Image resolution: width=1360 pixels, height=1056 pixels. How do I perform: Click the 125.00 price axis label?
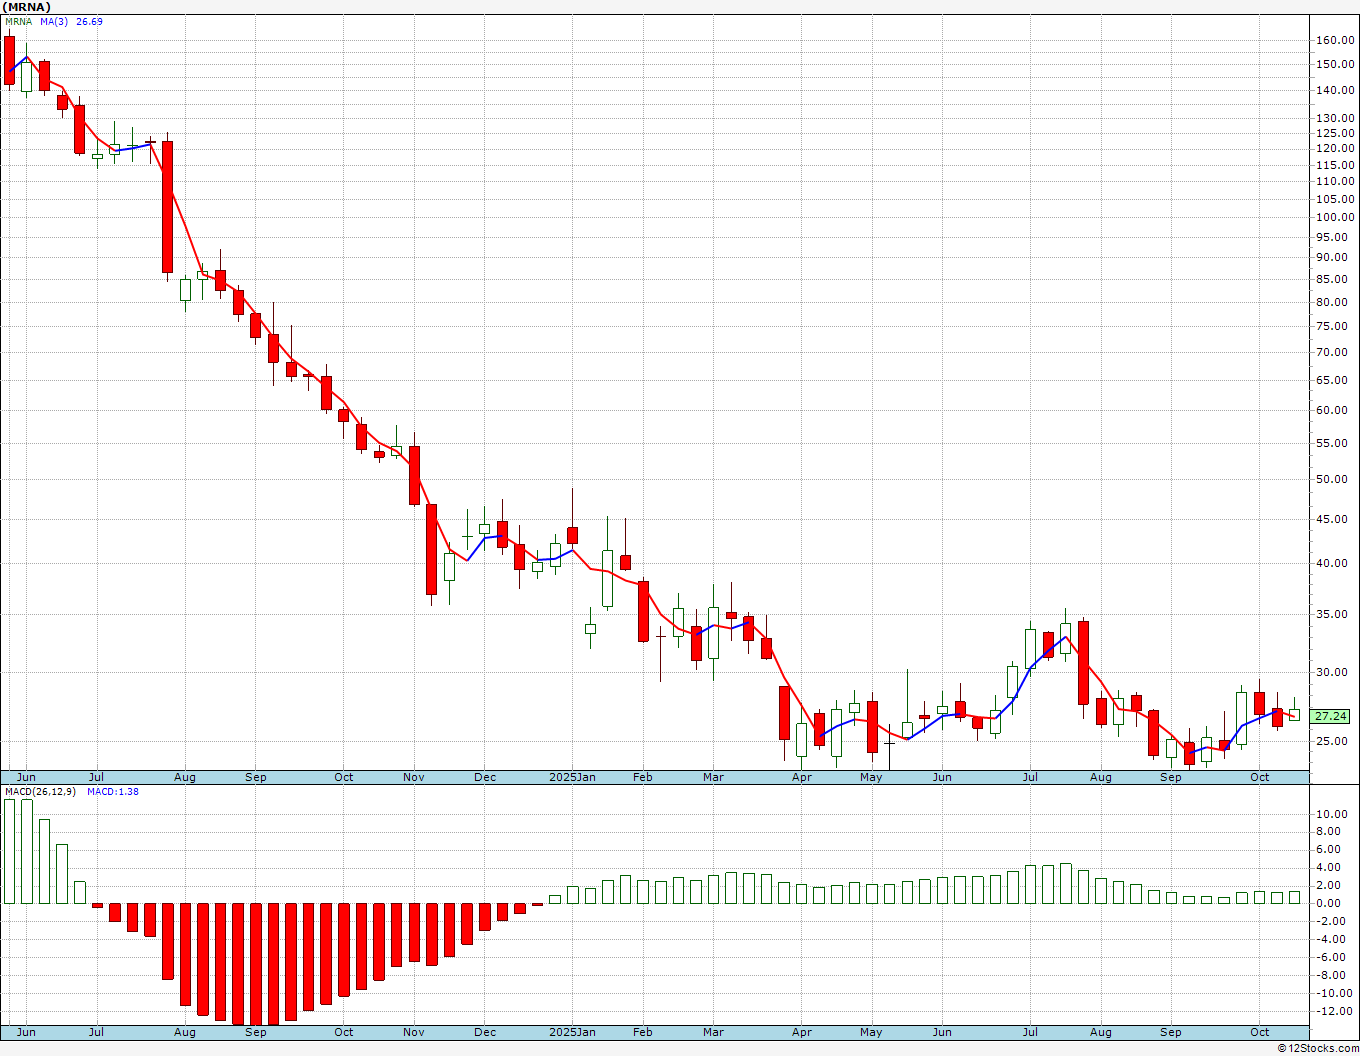(1335, 133)
